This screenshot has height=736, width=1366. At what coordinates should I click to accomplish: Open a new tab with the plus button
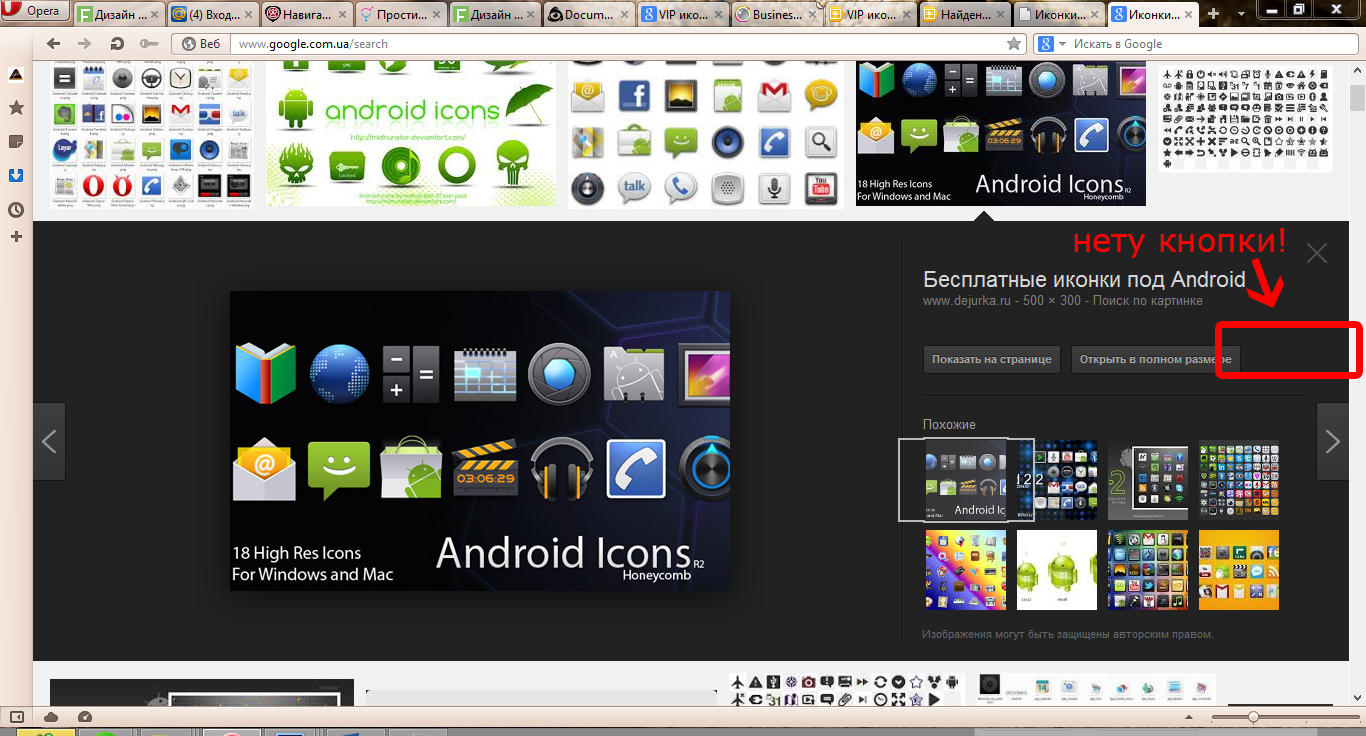(x=1214, y=13)
